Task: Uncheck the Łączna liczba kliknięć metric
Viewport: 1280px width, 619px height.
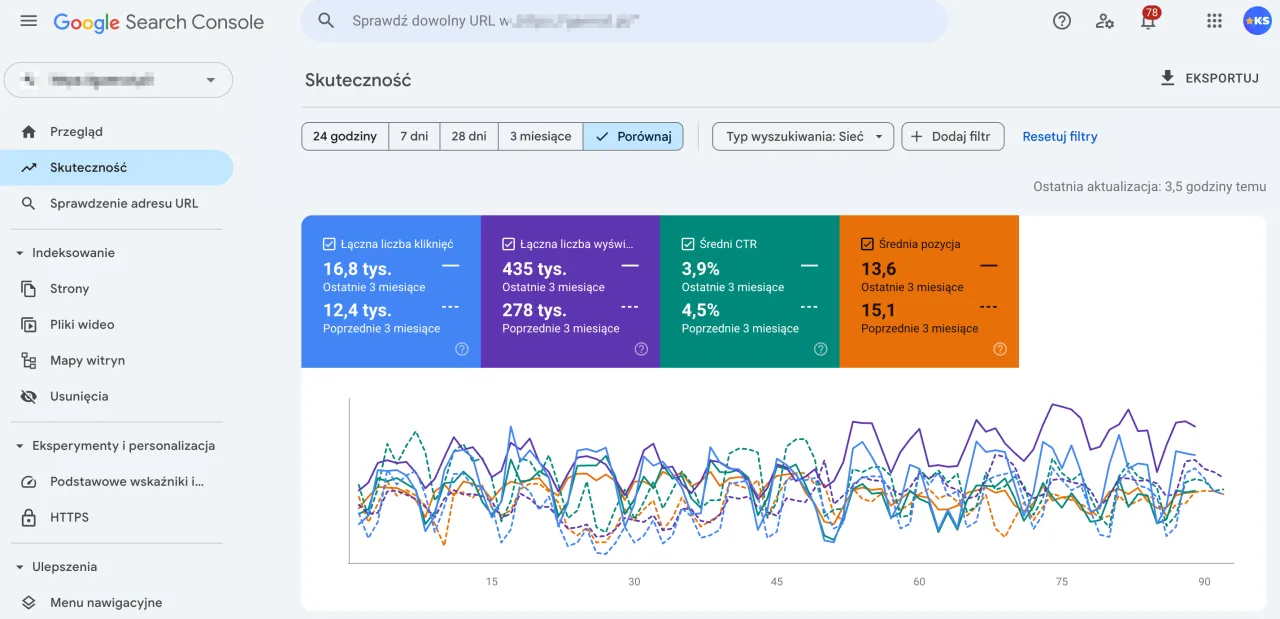Action: point(329,243)
